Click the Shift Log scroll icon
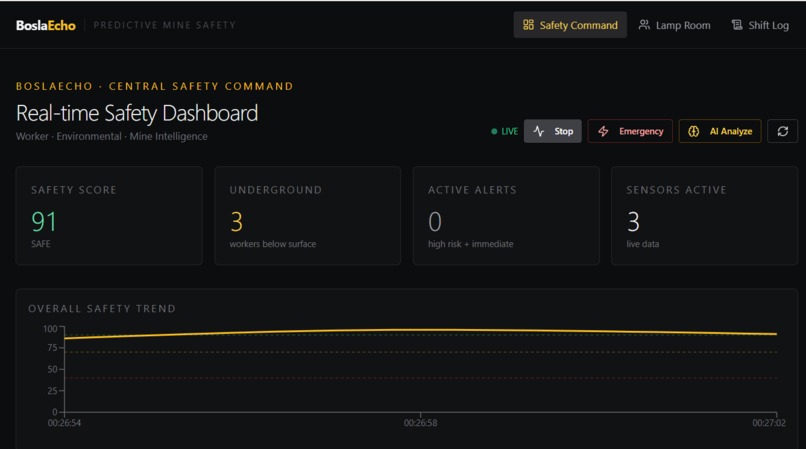Screen dimensions: 806x449 737,25
